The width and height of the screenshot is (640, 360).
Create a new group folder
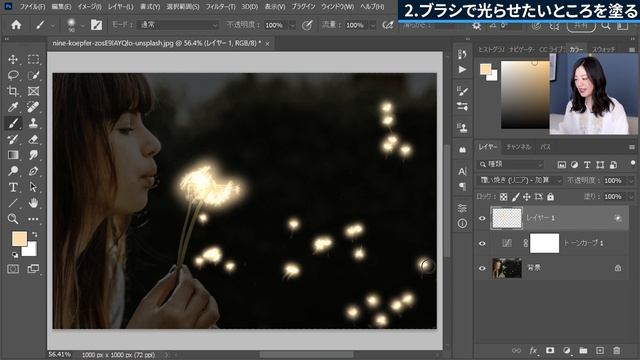583,350
